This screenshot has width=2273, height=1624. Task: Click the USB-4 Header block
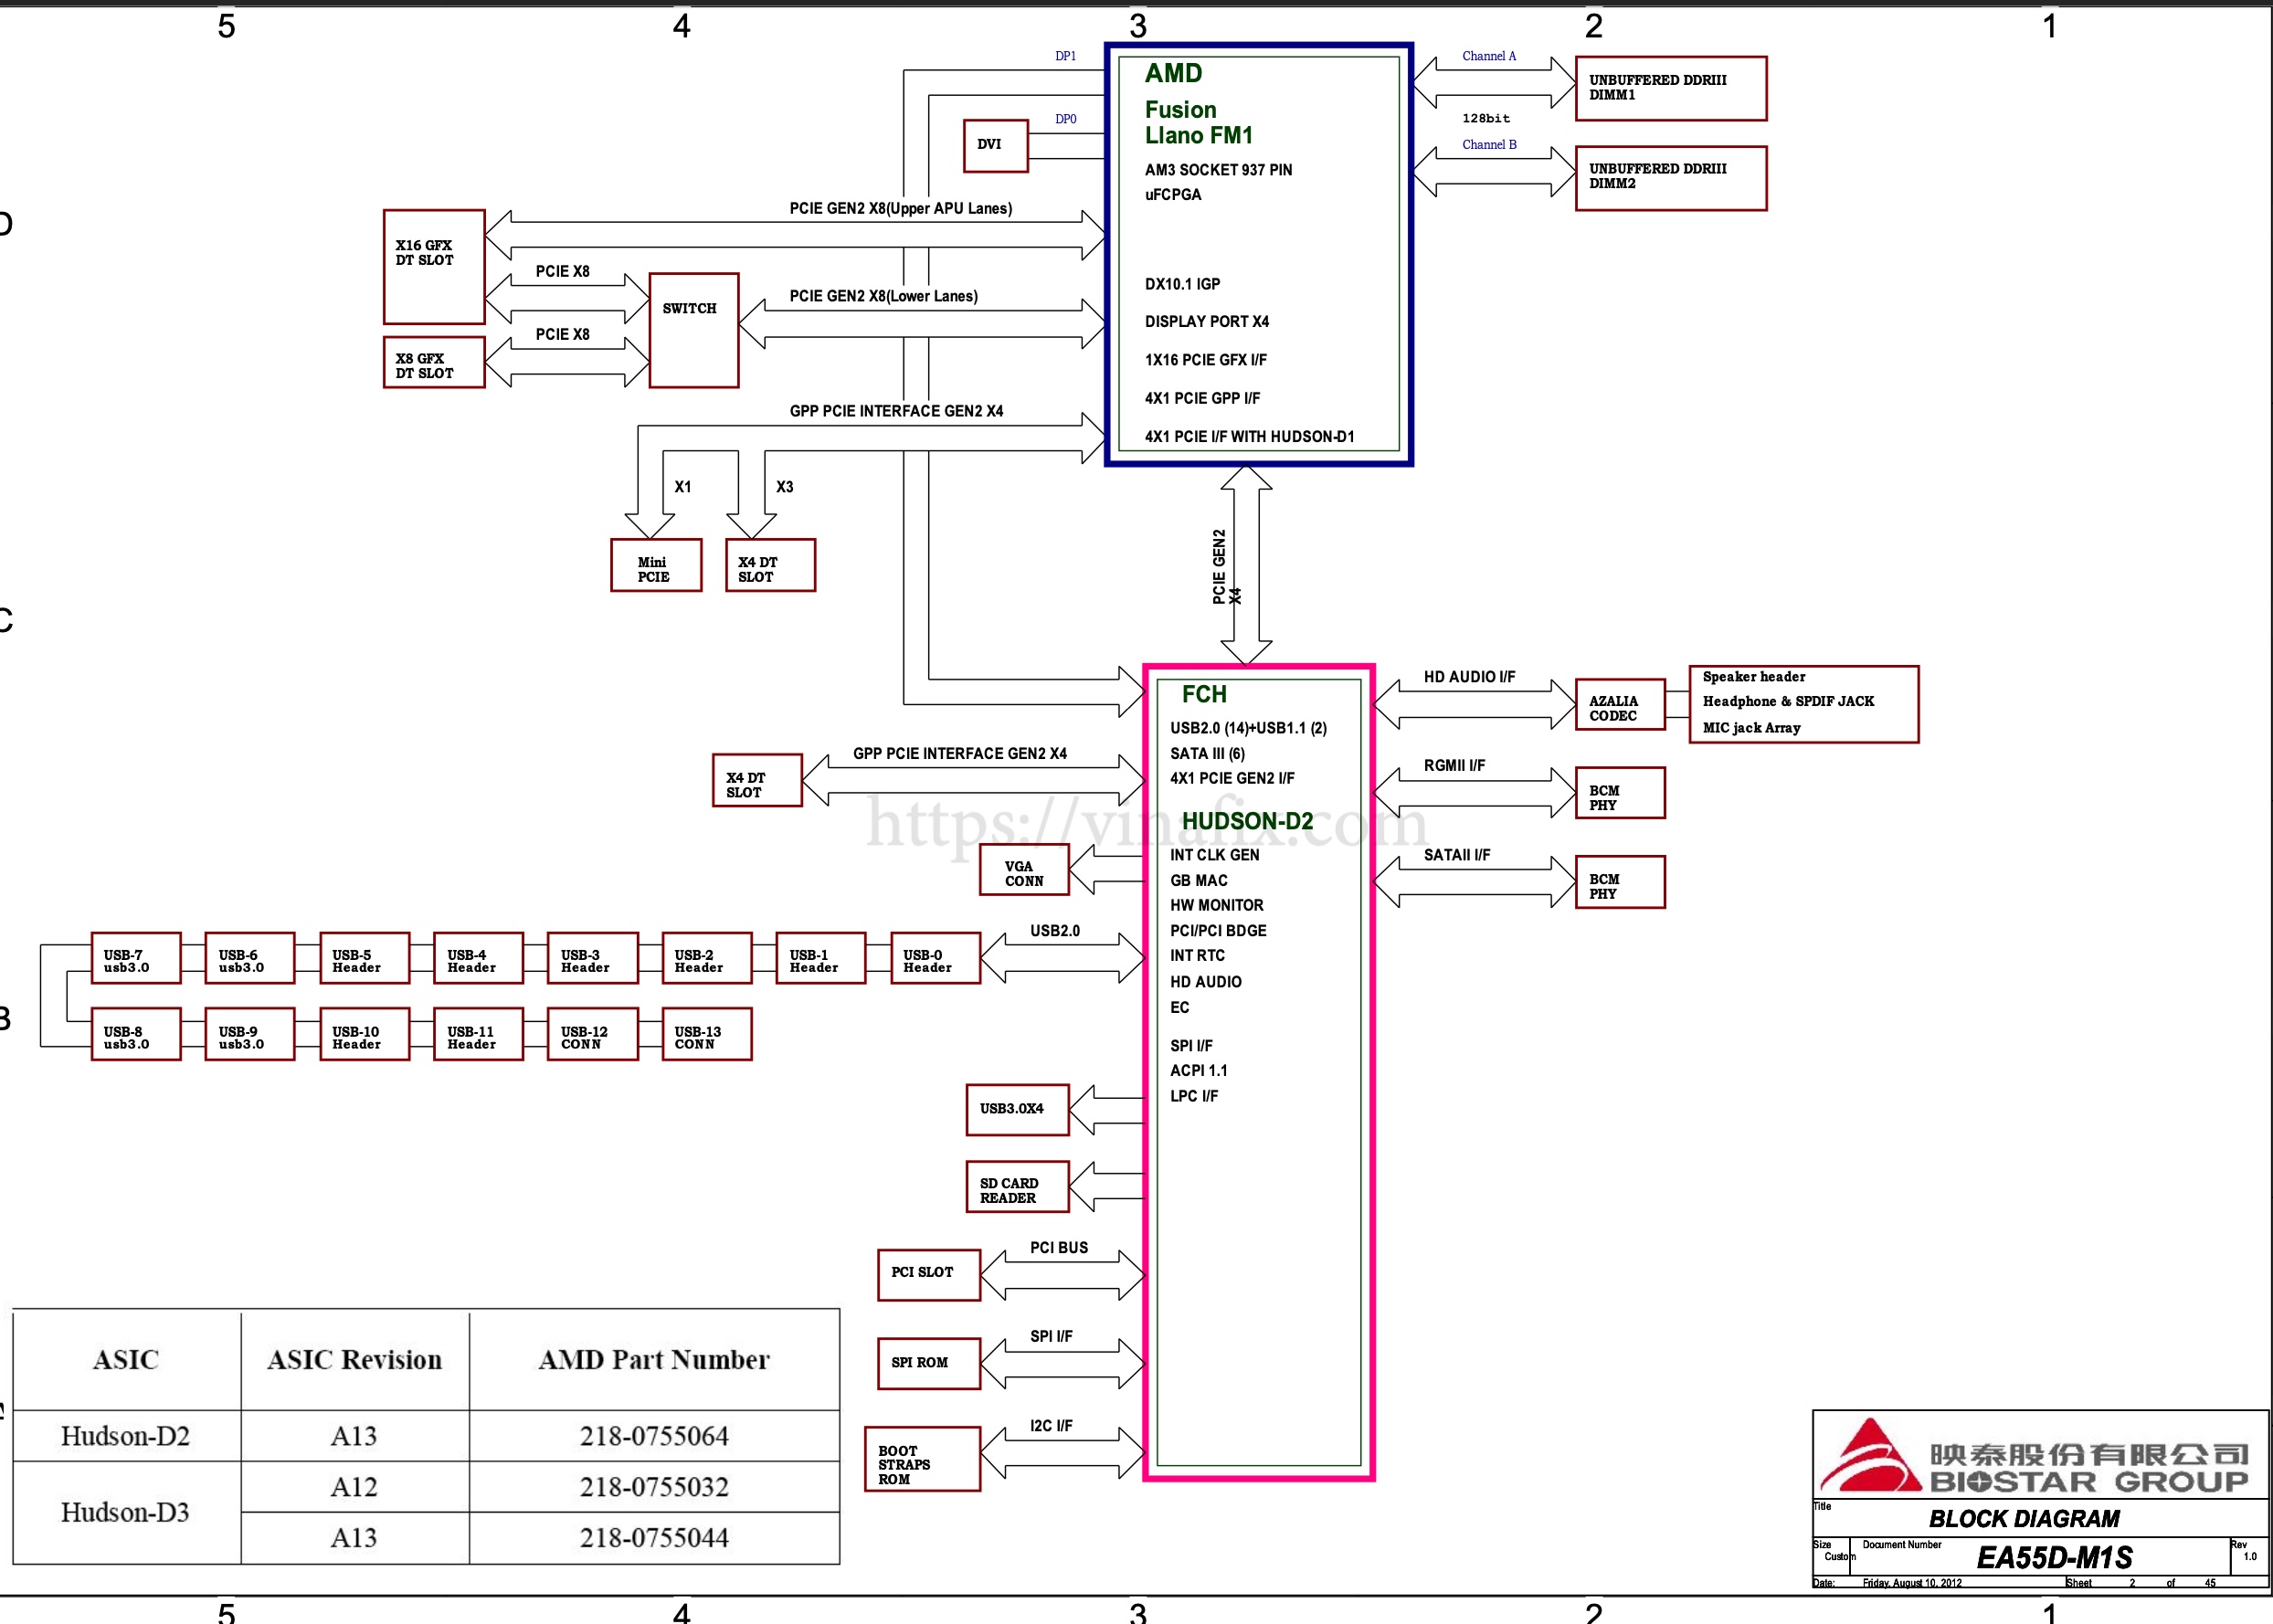tap(479, 958)
